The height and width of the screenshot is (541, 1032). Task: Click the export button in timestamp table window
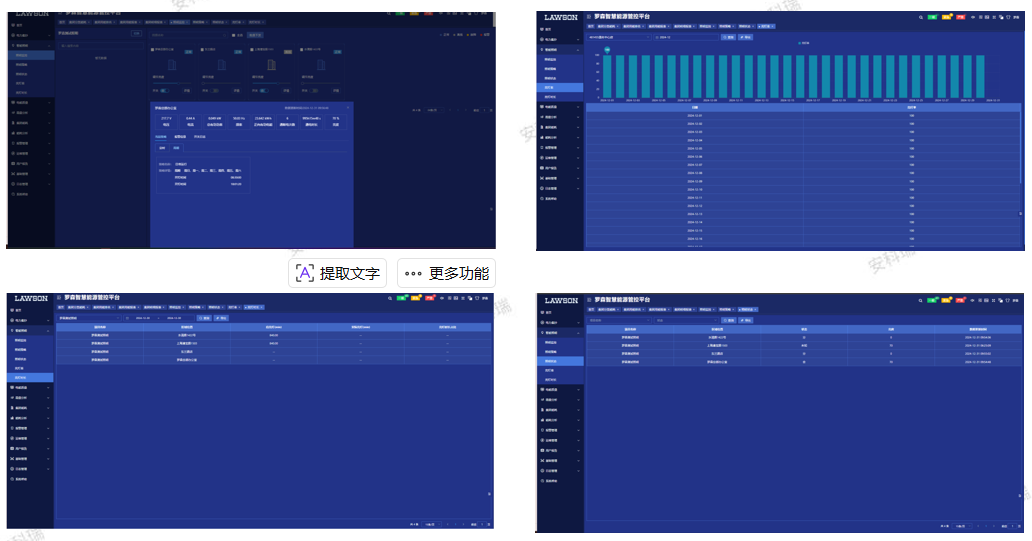point(745,321)
